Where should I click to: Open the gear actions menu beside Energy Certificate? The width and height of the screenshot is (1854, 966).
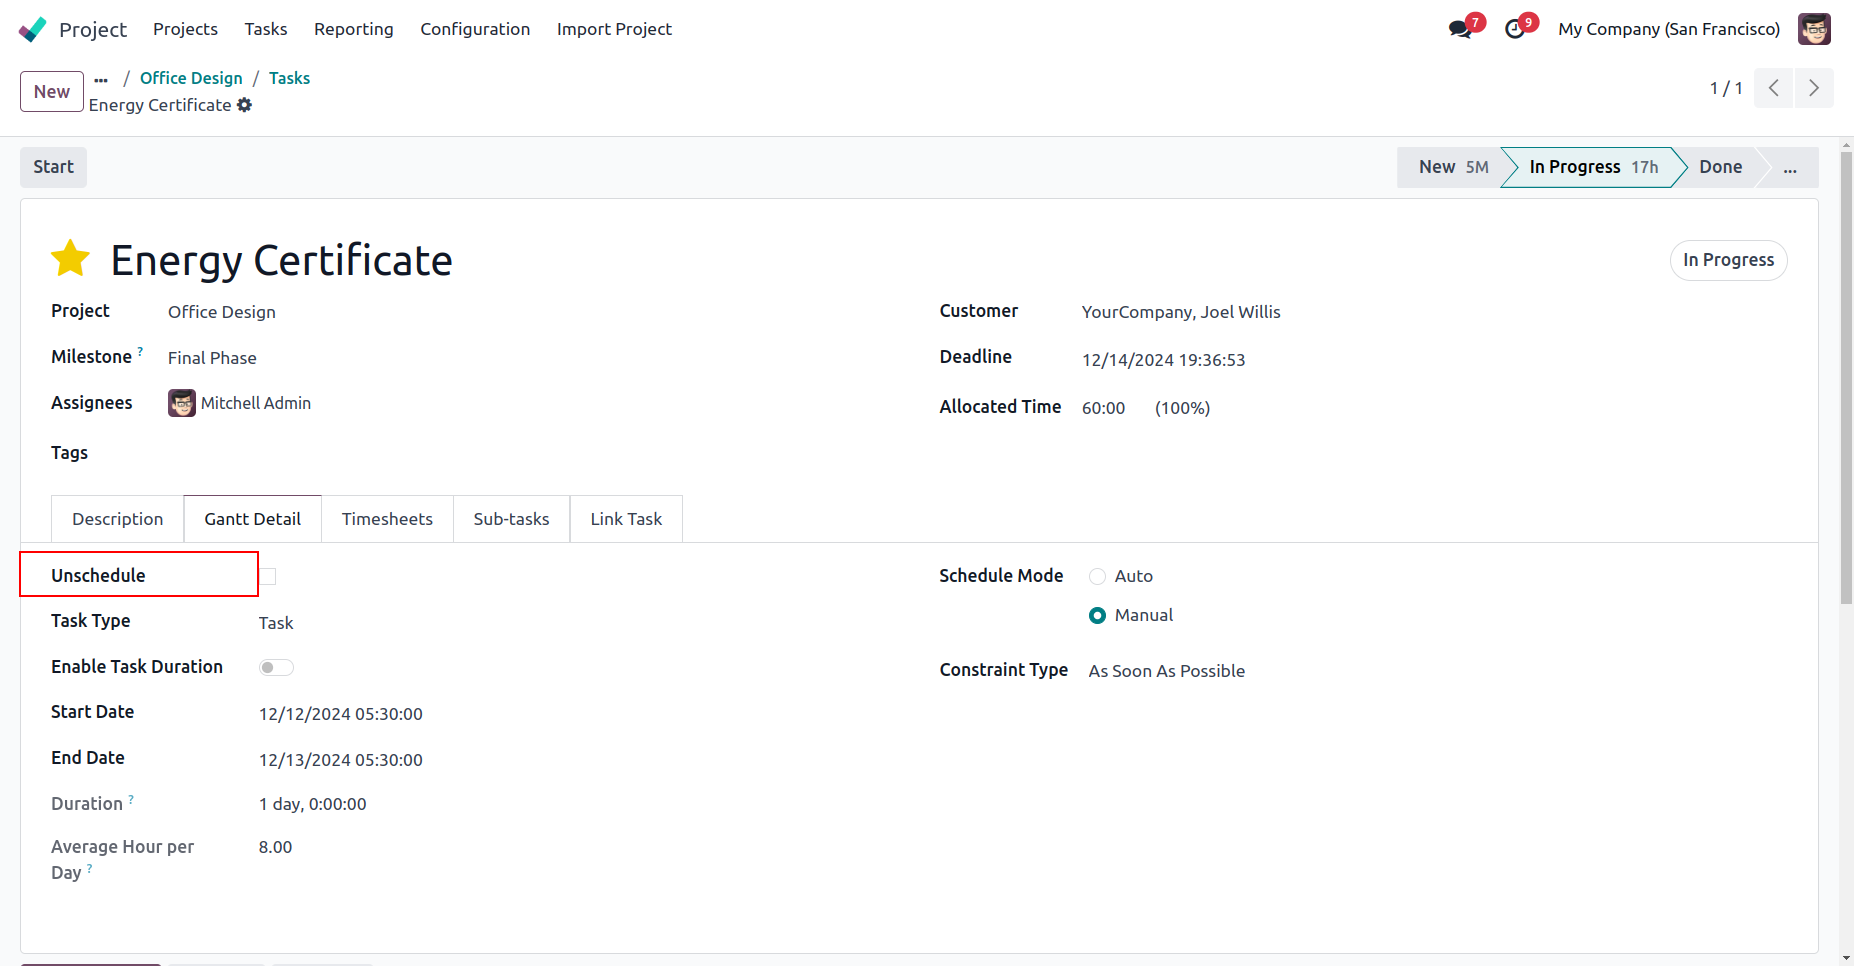(x=245, y=105)
